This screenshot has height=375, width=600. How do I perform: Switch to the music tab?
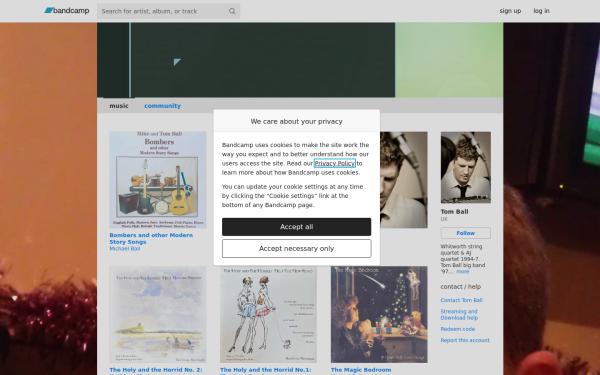click(x=119, y=106)
